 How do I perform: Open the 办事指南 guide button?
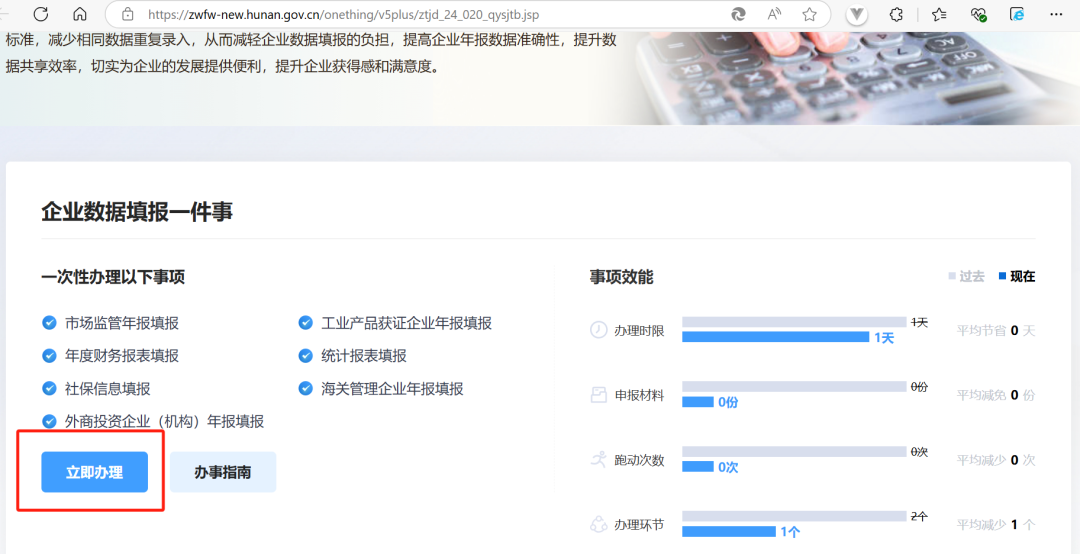click(222, 472)
